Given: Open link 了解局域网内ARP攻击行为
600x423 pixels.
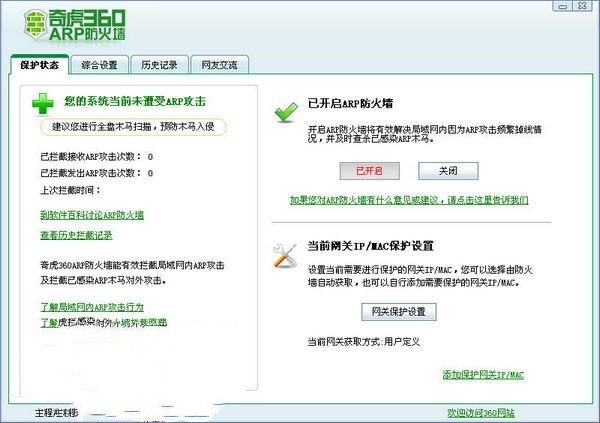Looking at the screenshot, I should click(92, 307).
